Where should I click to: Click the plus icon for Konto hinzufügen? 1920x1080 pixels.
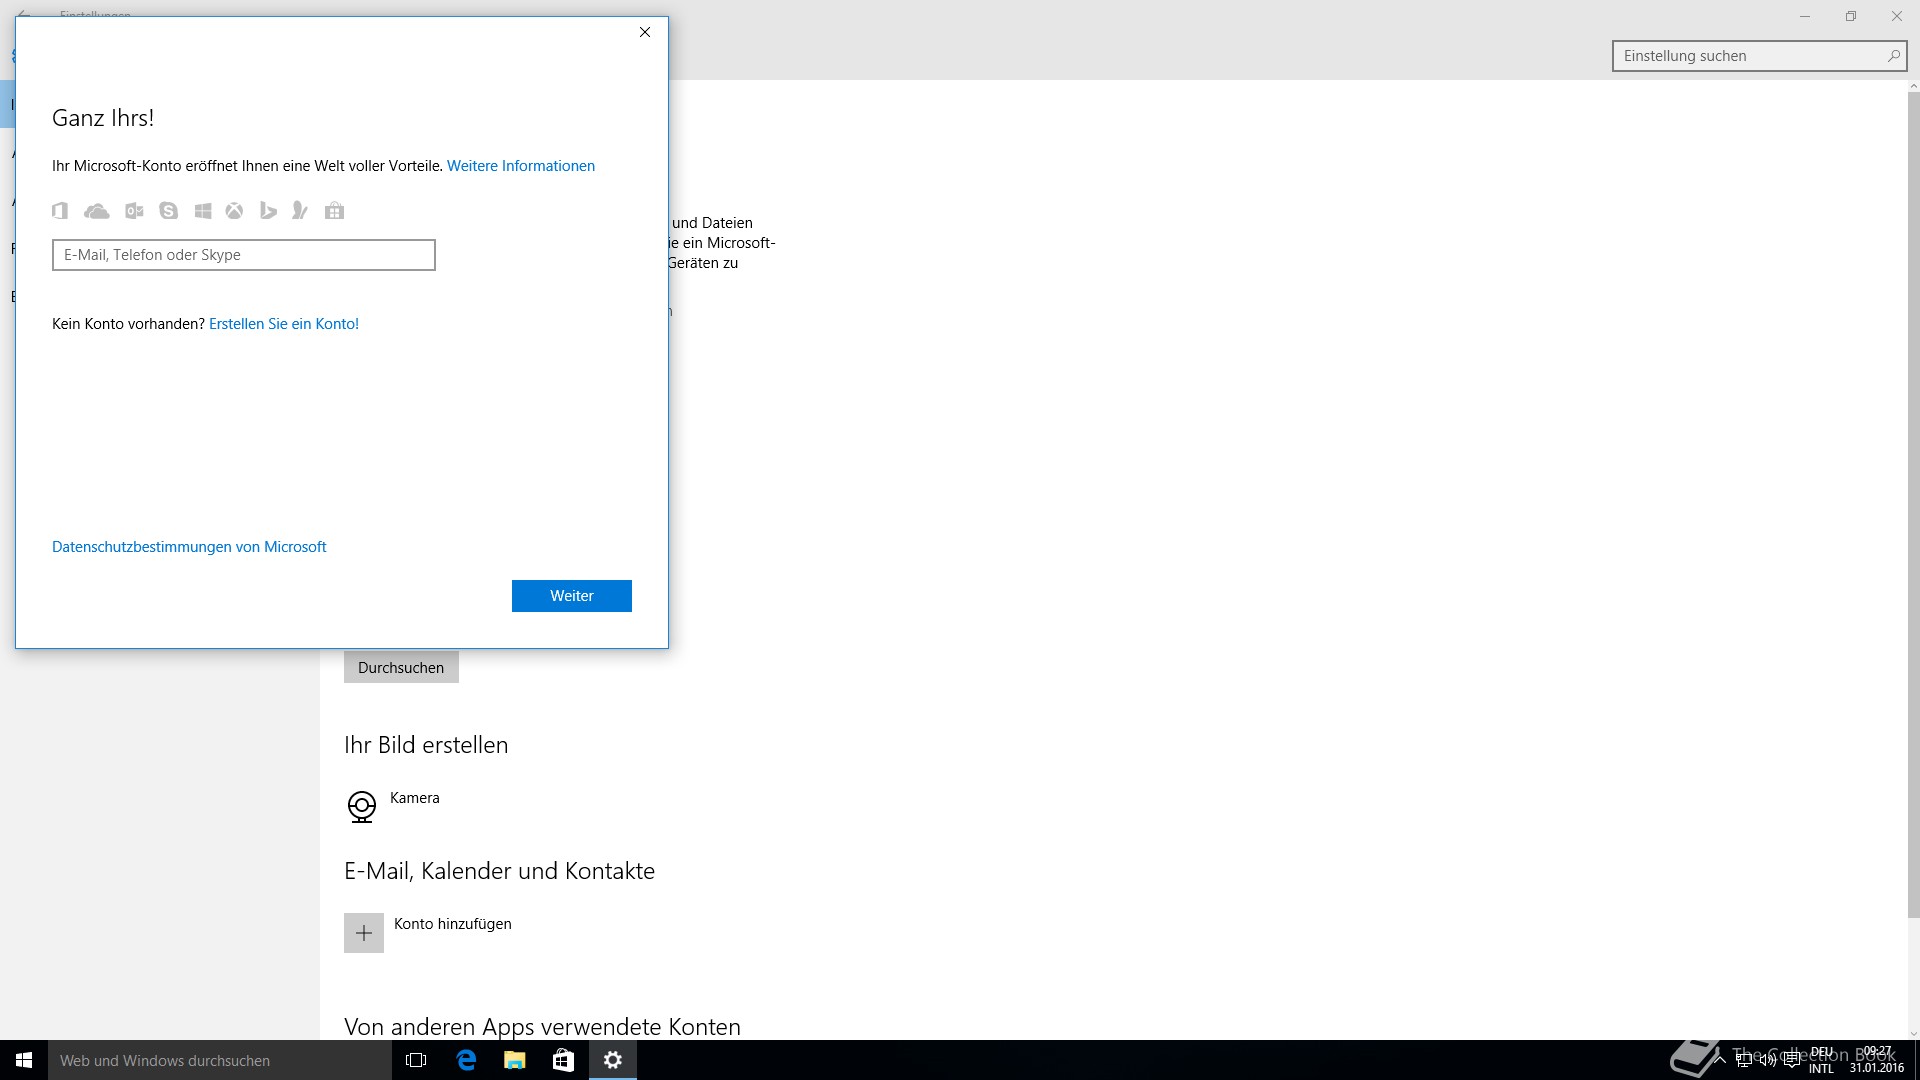click(x=364, y=933)
